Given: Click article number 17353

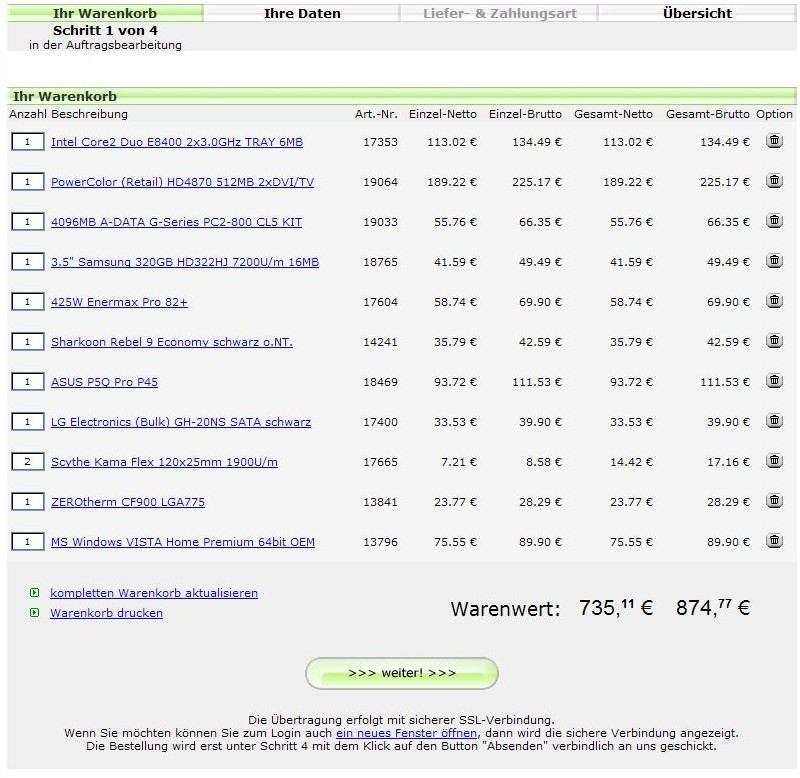Looking at the screenshot, I should [x=380, y=142].
